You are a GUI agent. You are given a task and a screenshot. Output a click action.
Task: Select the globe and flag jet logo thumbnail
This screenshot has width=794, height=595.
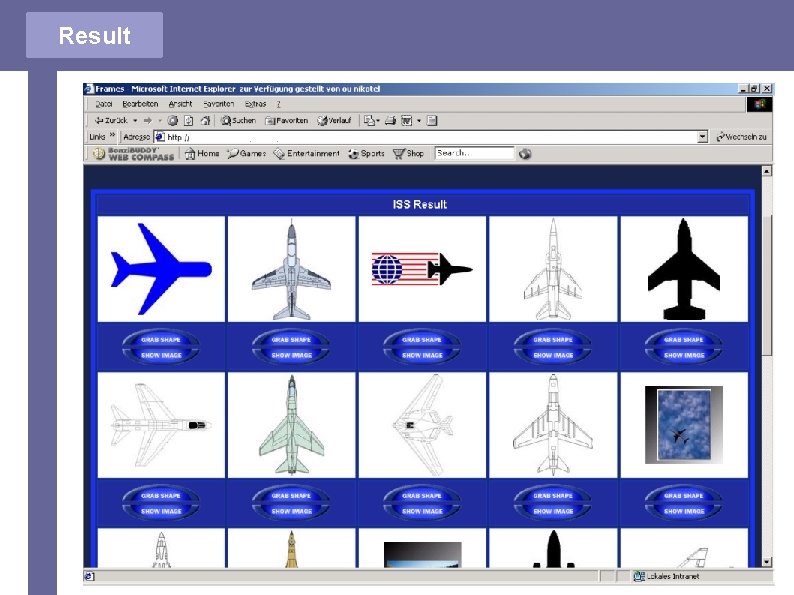(422, 269)
